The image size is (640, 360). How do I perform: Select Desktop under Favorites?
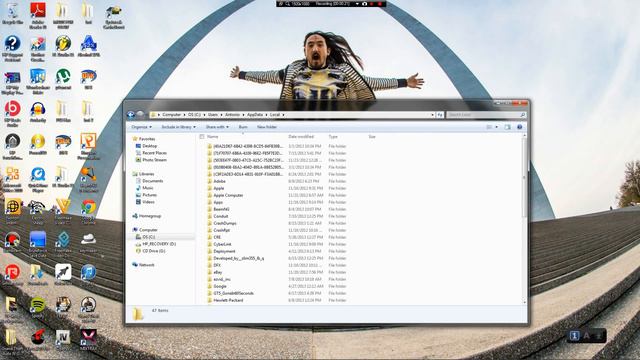[149, 146]
